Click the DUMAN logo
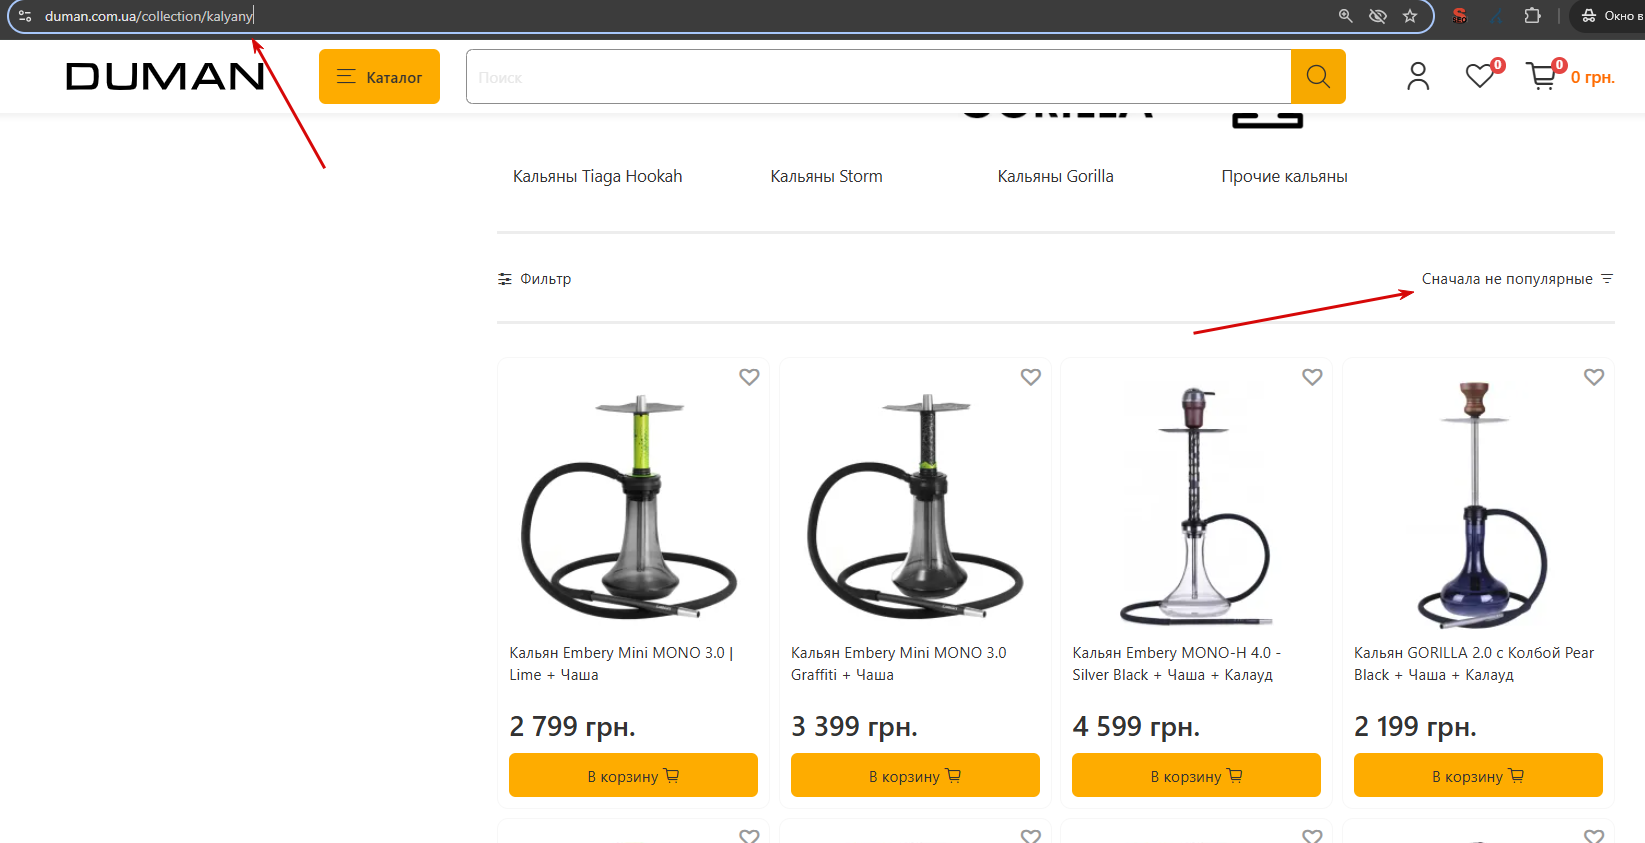 click(165, 76)
